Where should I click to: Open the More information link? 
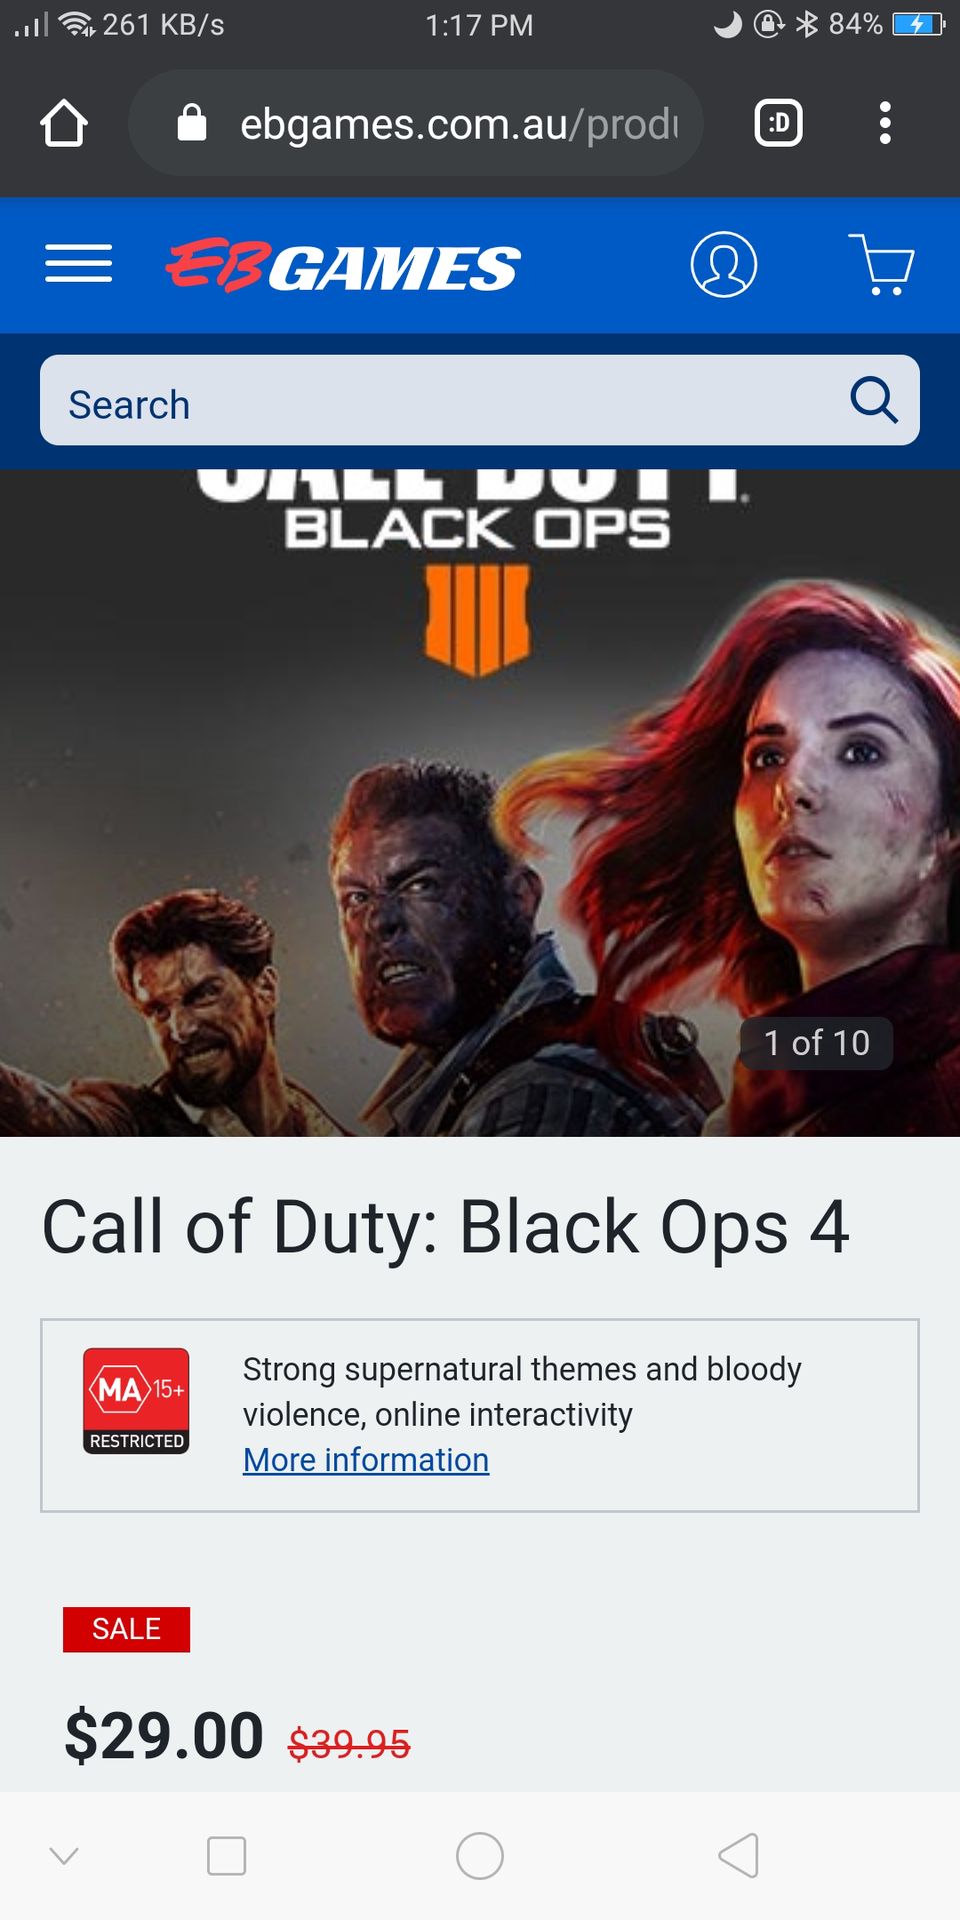[366, 1460]
